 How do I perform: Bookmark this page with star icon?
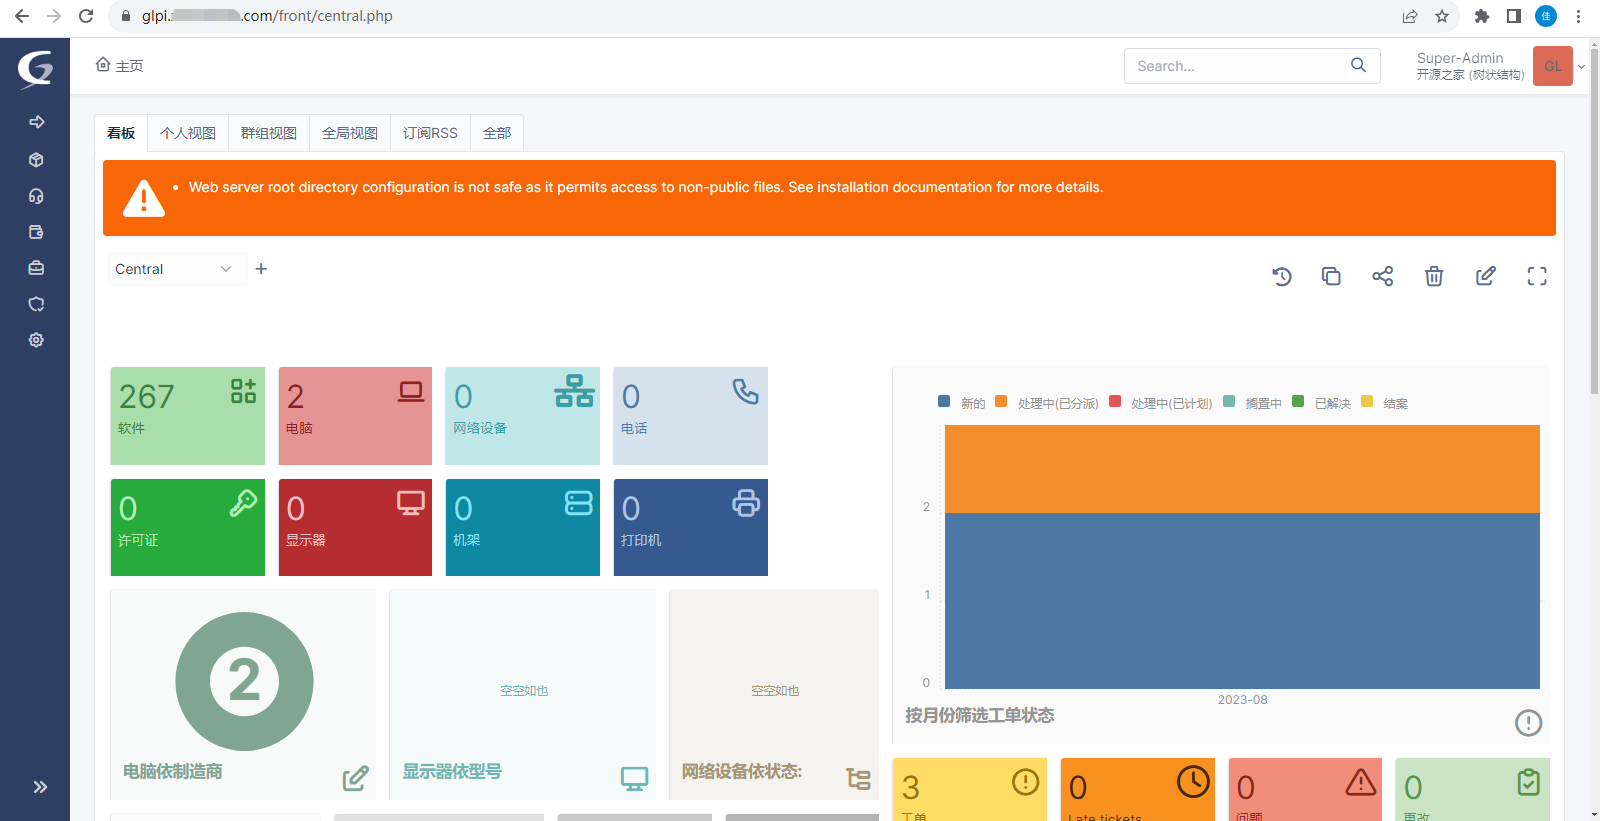point(1442,16)
